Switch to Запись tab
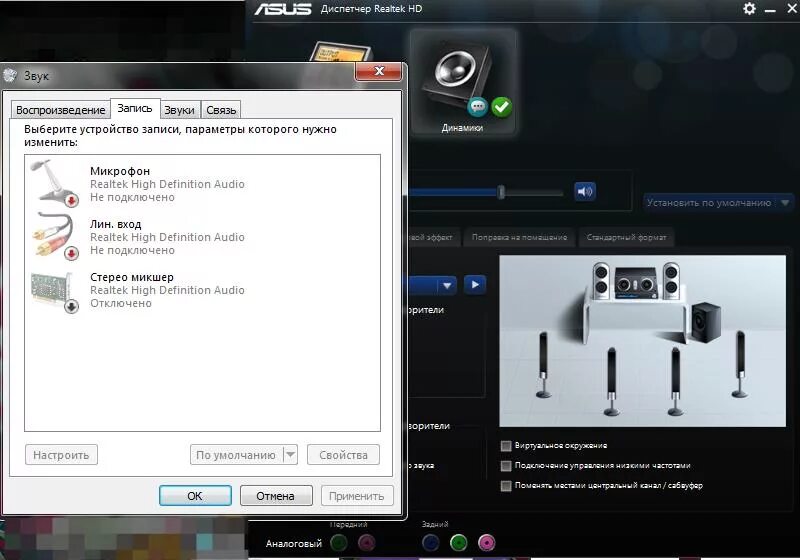The image size is (800, 560). [x=135, y=108]
